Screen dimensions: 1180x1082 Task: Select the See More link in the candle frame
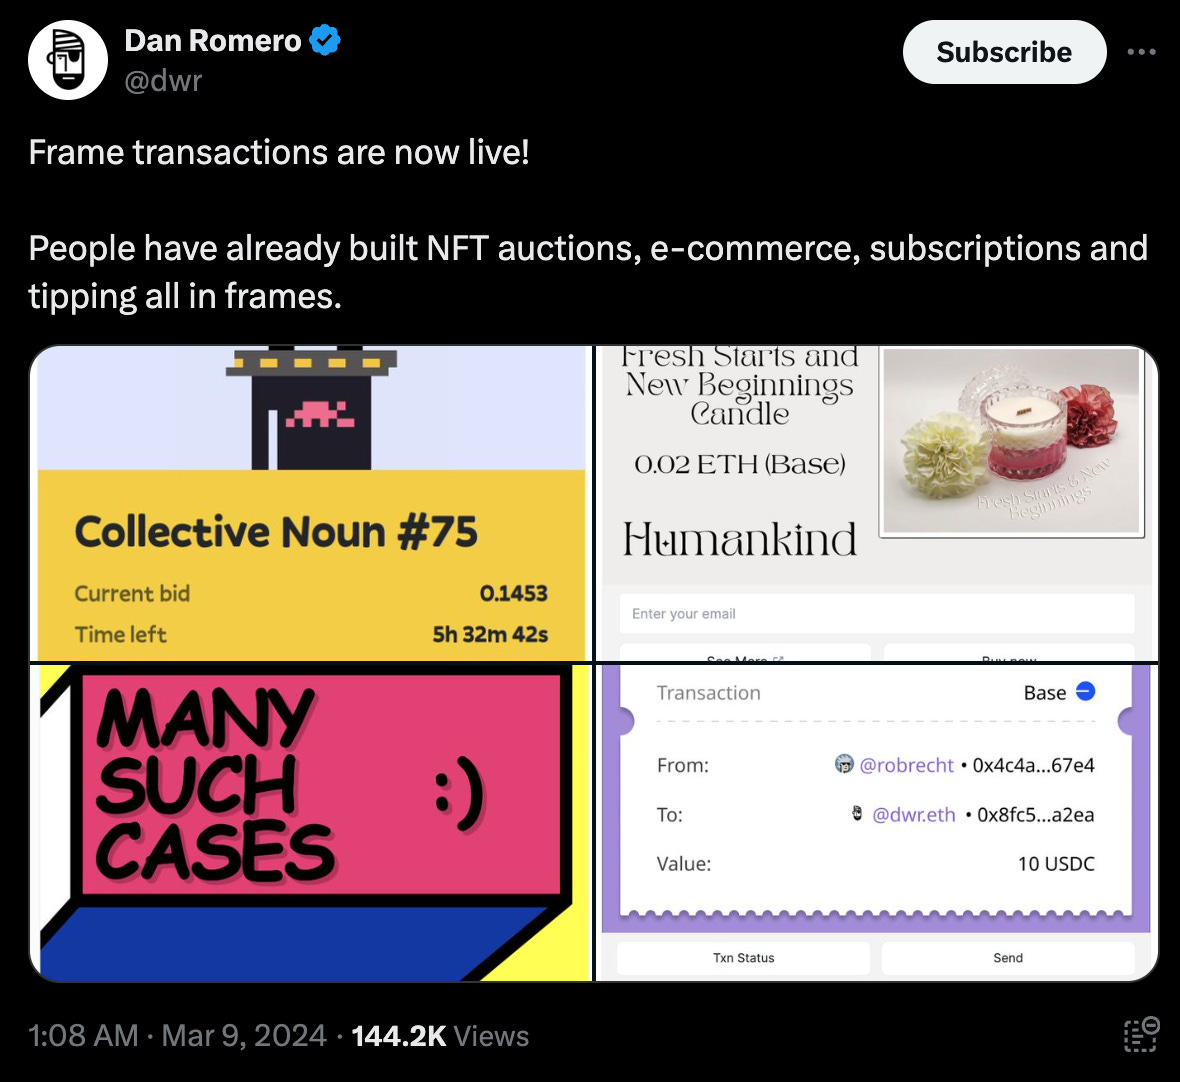pyautogui.click(x=744, y=658)
